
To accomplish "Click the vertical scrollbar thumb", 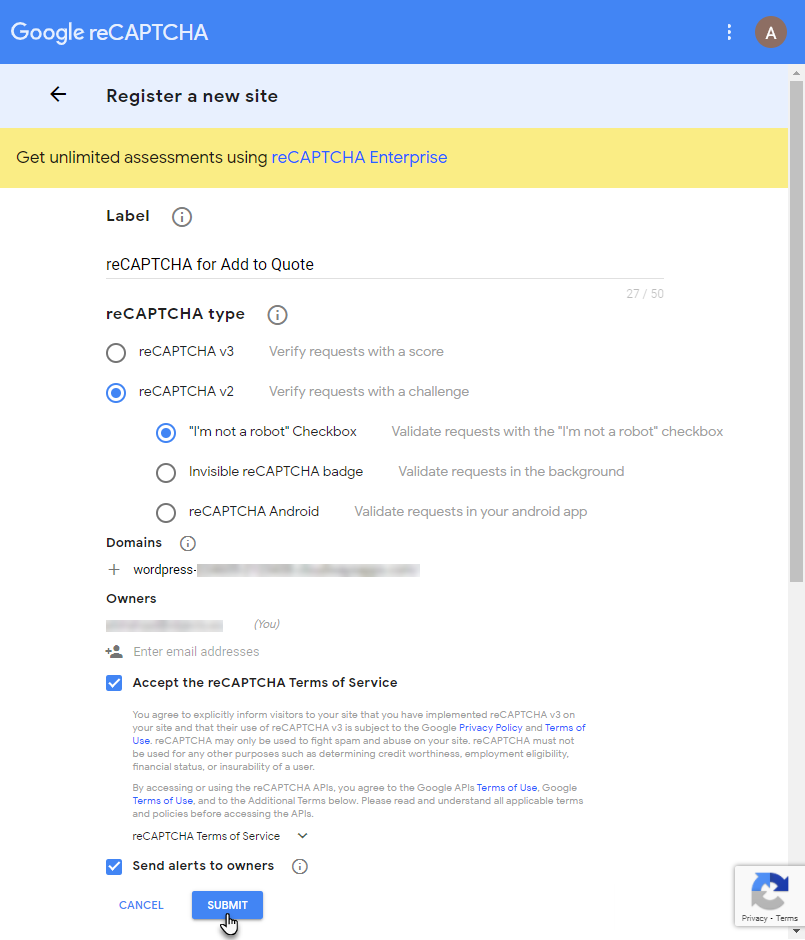I will point(796,332).
